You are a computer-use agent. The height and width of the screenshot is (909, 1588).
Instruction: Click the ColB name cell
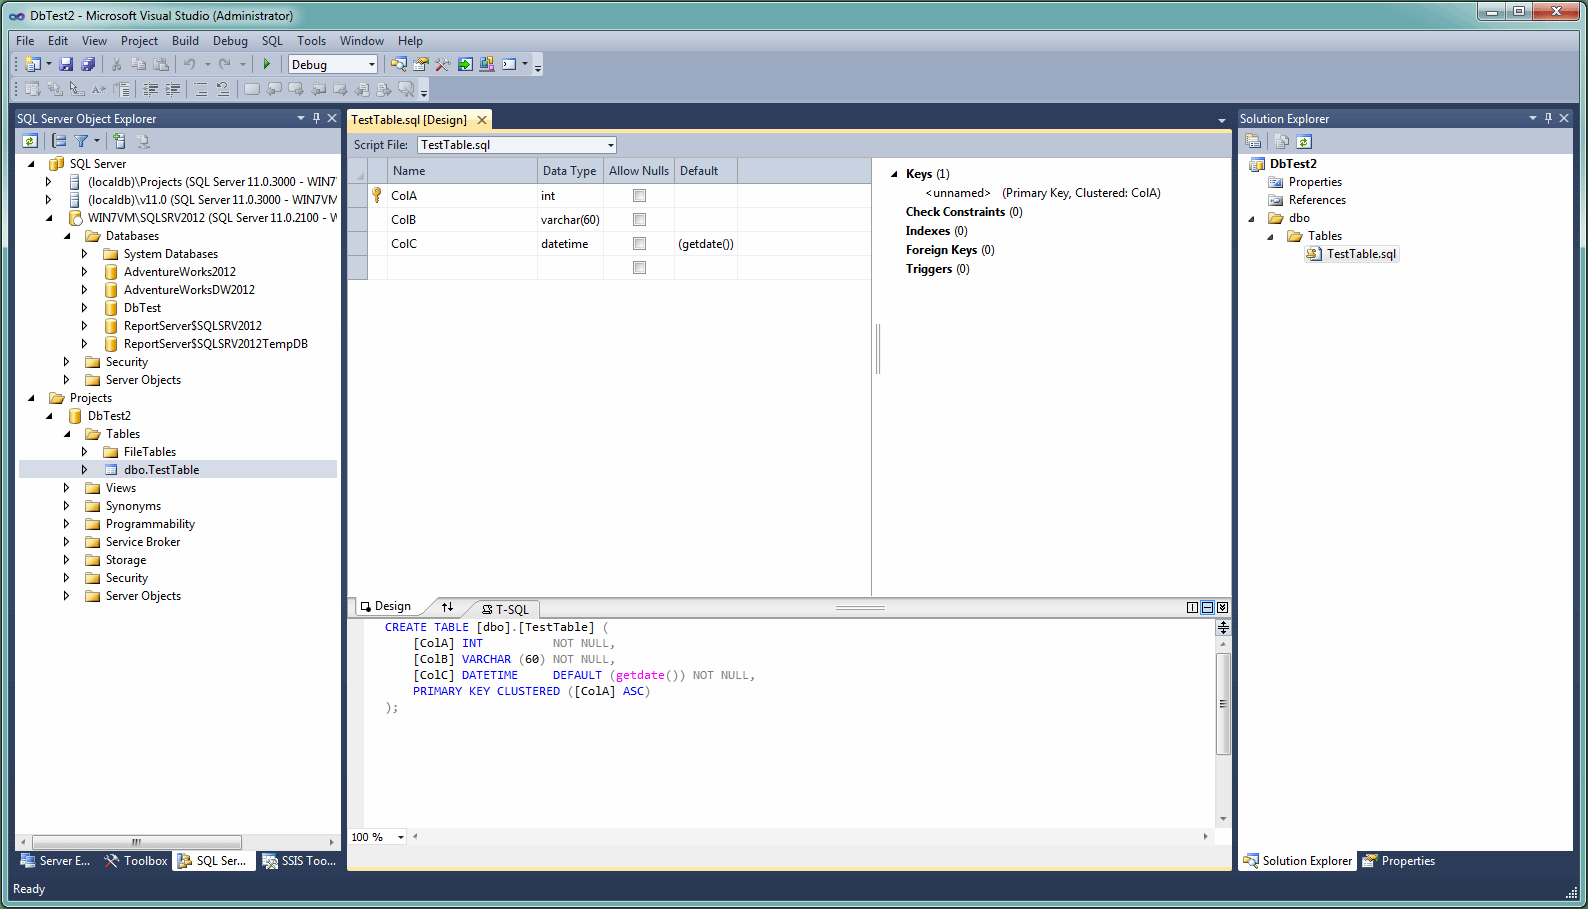(x=463, y=220)
